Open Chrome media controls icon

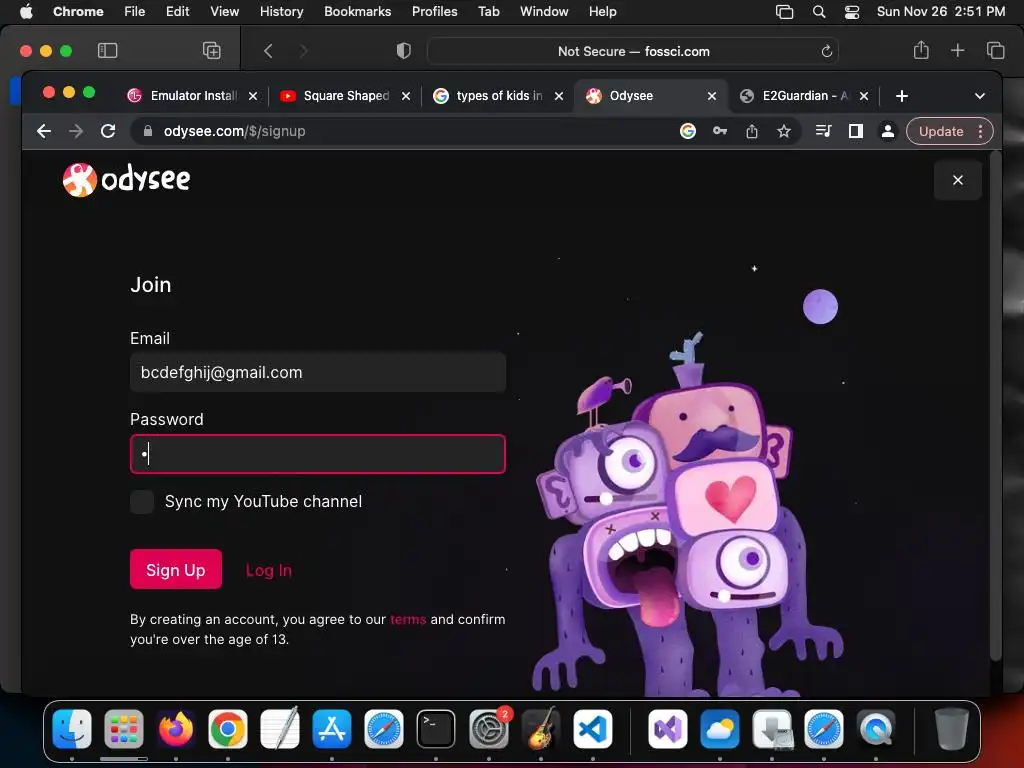[x=824, y=131]
